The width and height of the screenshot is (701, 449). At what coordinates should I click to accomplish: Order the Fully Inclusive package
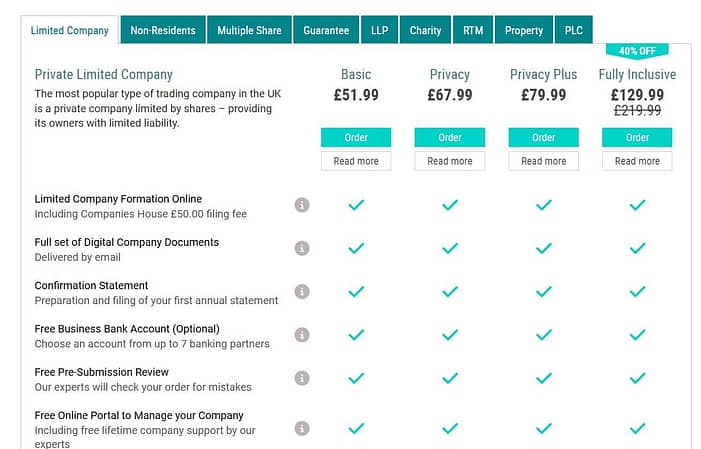click(x=637, y=137)
